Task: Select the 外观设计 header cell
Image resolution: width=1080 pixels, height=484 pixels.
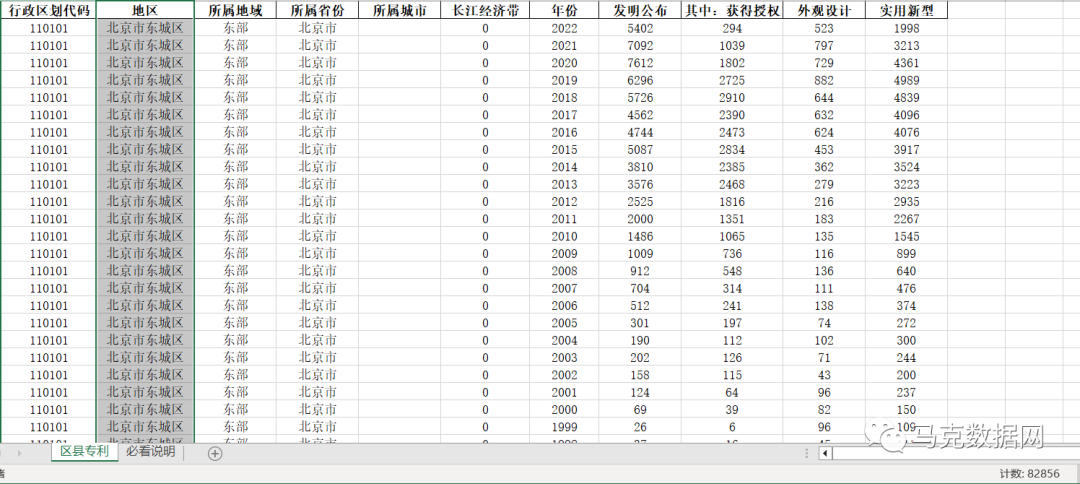Action: (824, 10)
